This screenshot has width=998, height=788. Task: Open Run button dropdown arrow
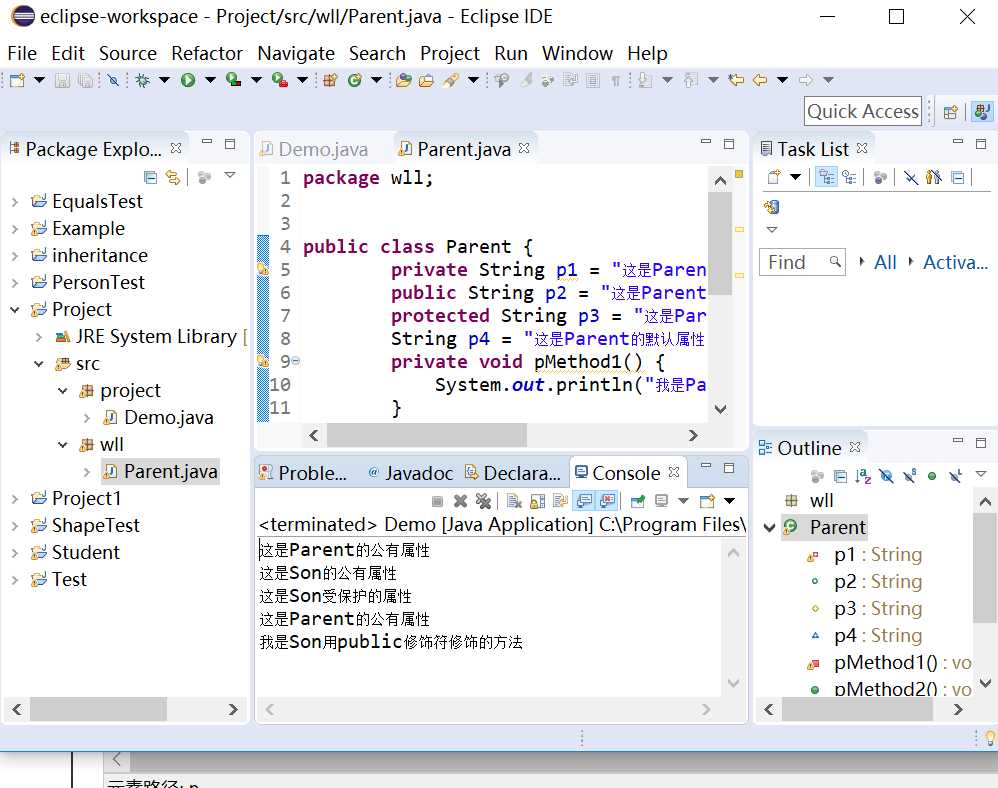210,80
